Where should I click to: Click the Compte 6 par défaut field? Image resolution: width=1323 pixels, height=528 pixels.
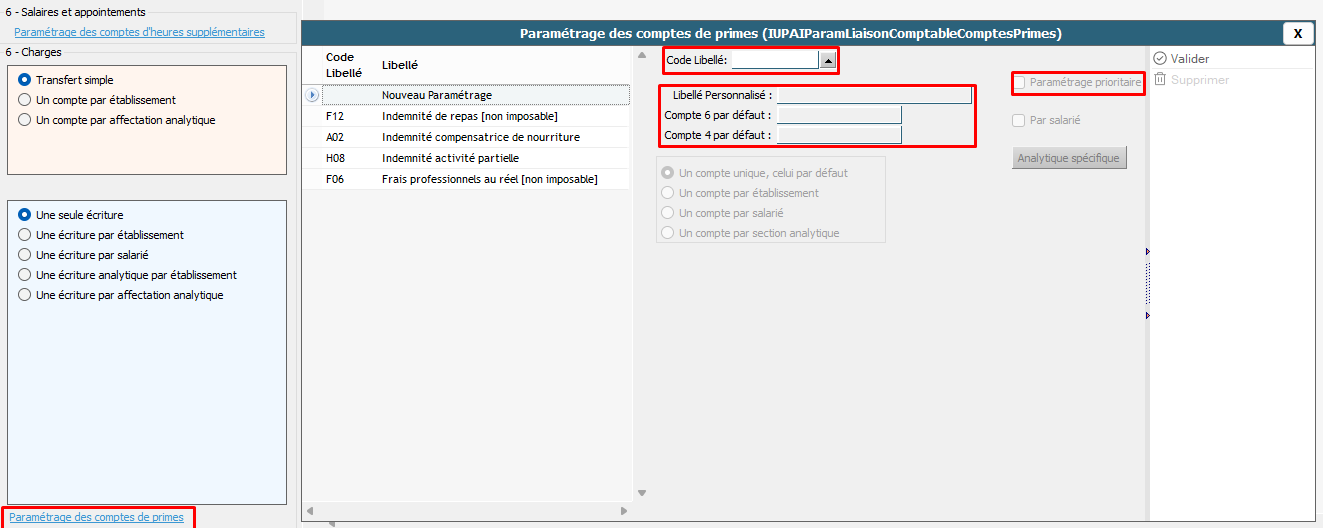pos(839,115)
